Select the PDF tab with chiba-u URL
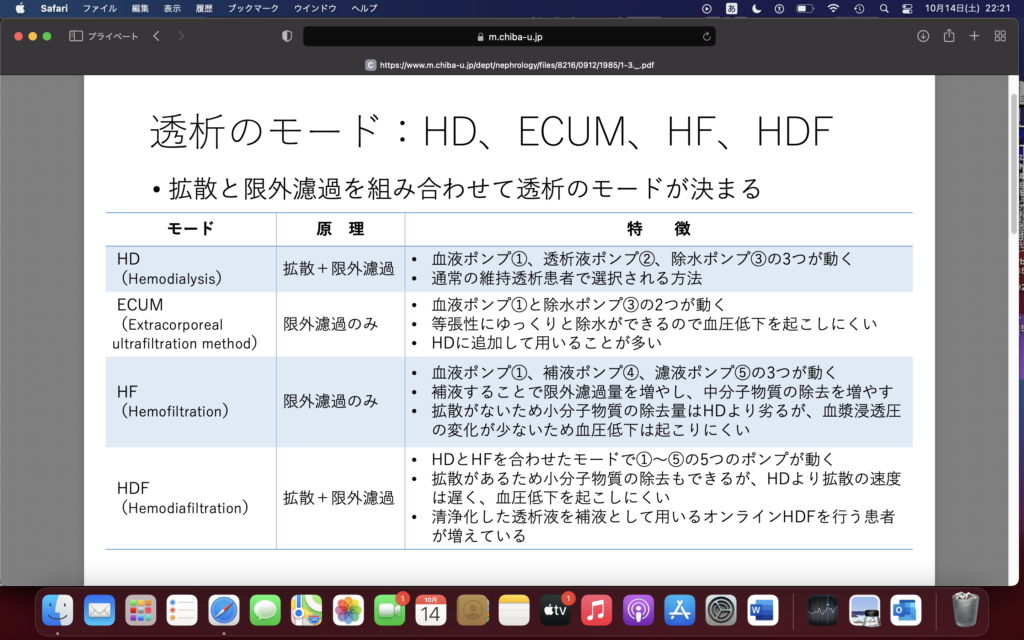This screenshot has width=1024, height=640. [510, 64]
